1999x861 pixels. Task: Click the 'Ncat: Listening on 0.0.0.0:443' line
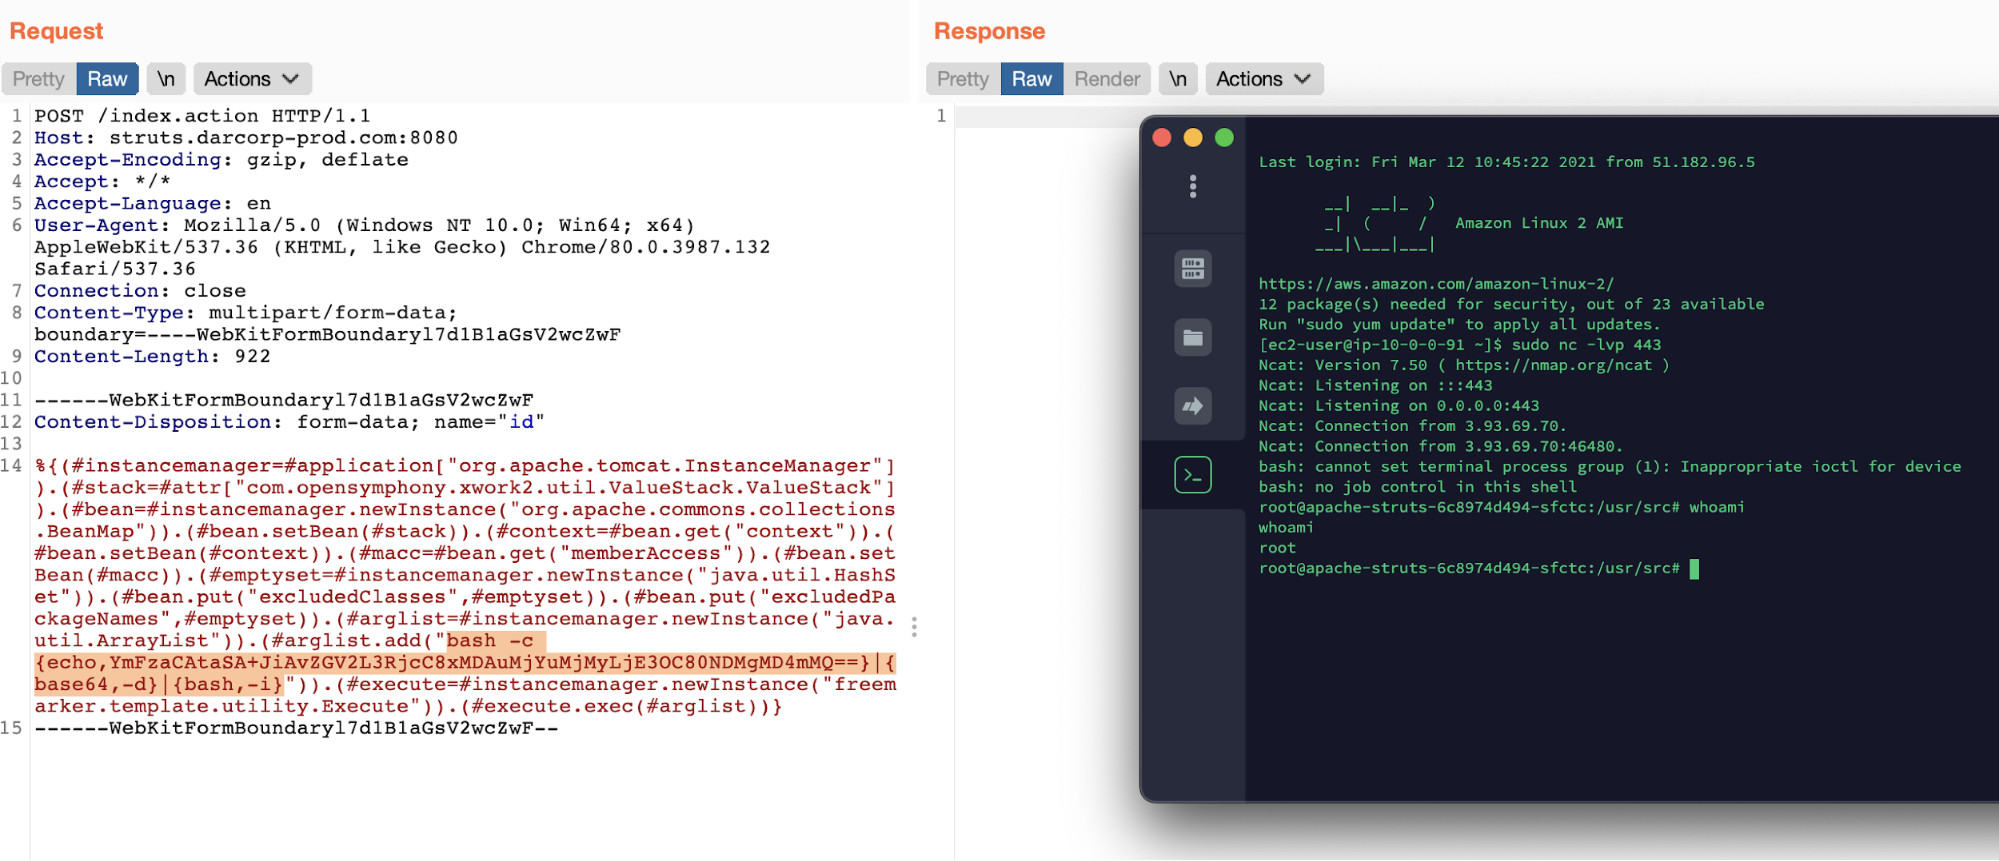coord(1399,406)
